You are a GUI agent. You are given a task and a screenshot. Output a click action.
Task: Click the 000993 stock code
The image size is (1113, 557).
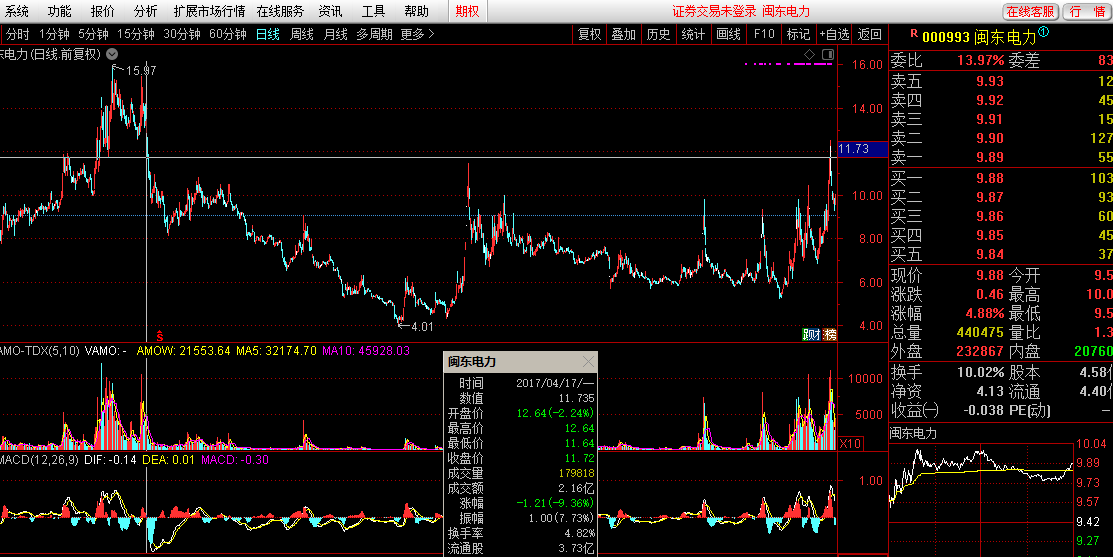coord(945,38)
